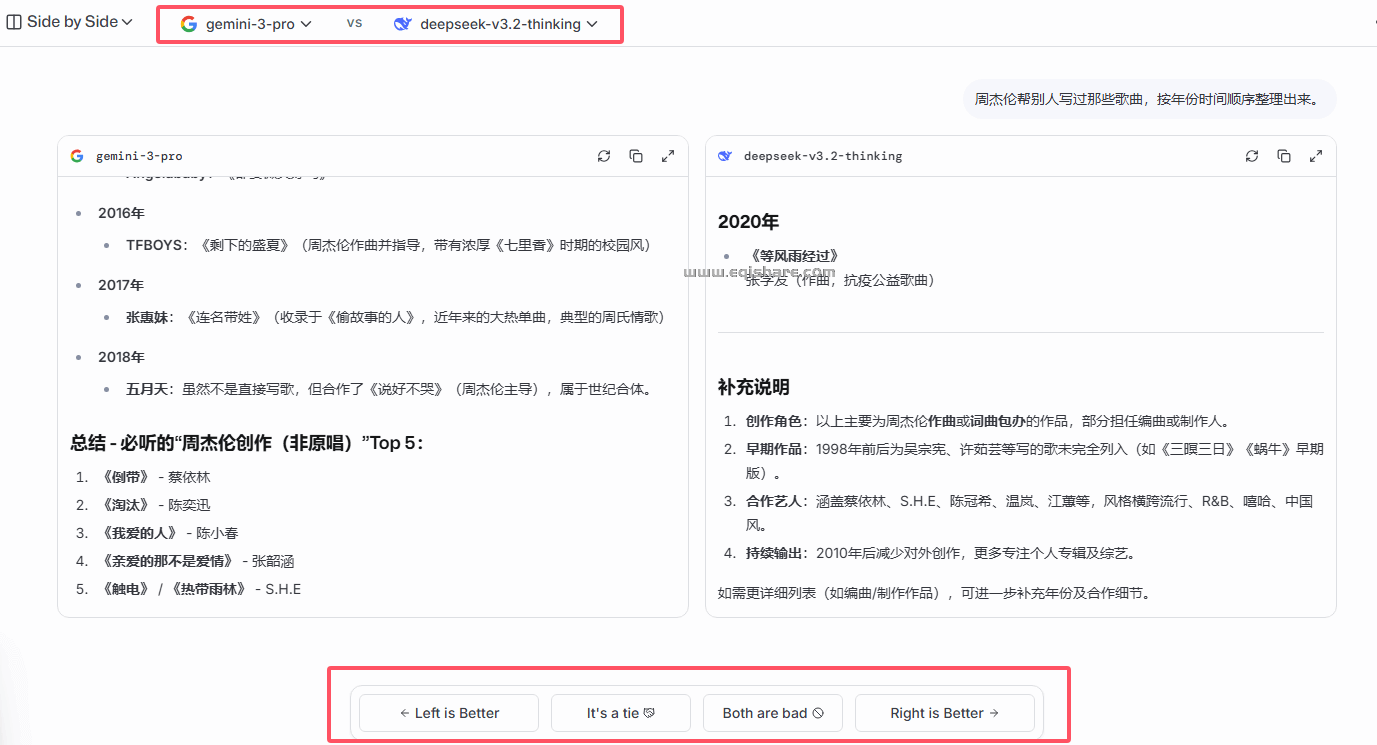The width and height of the screenshot is (1377, 745).
Task: Click the Gemini logo in the model selector
Action: click(x=189, y=22)
